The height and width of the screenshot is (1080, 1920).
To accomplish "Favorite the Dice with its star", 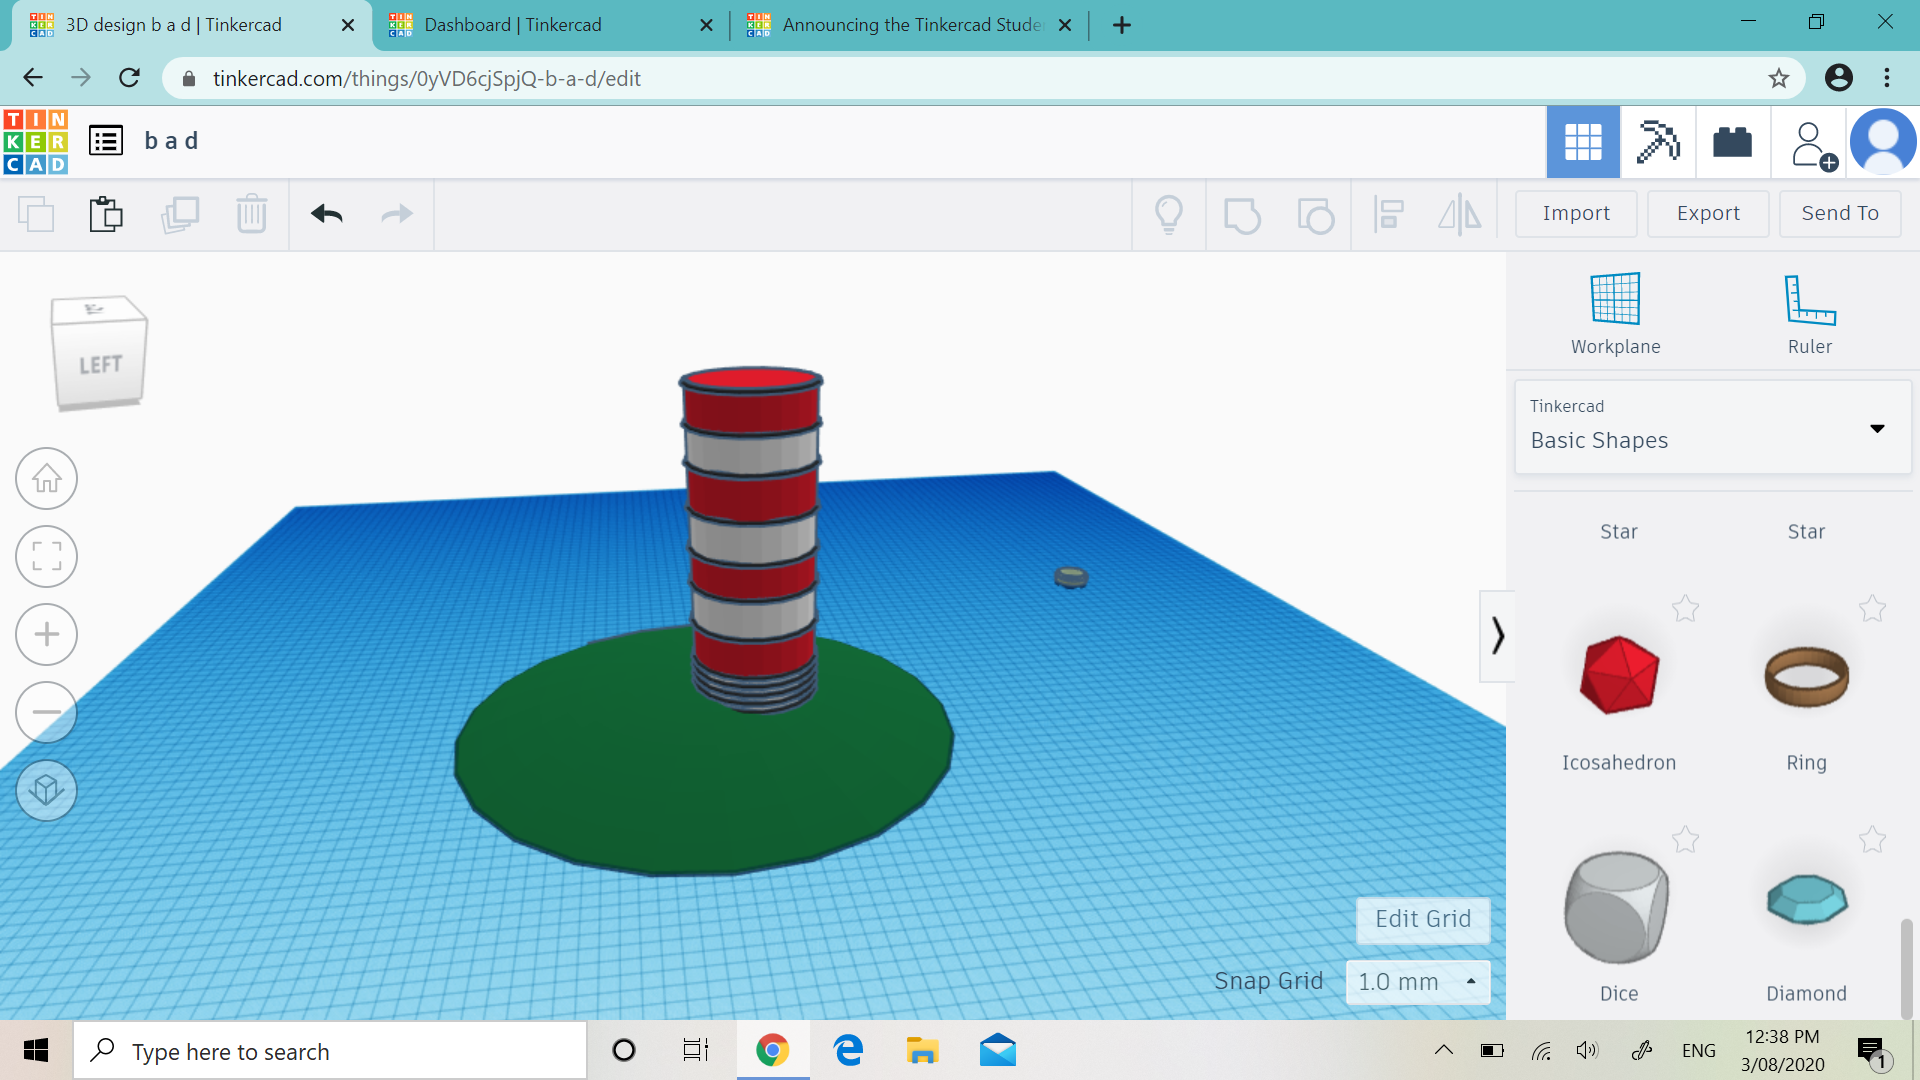I will point(1686,839).
